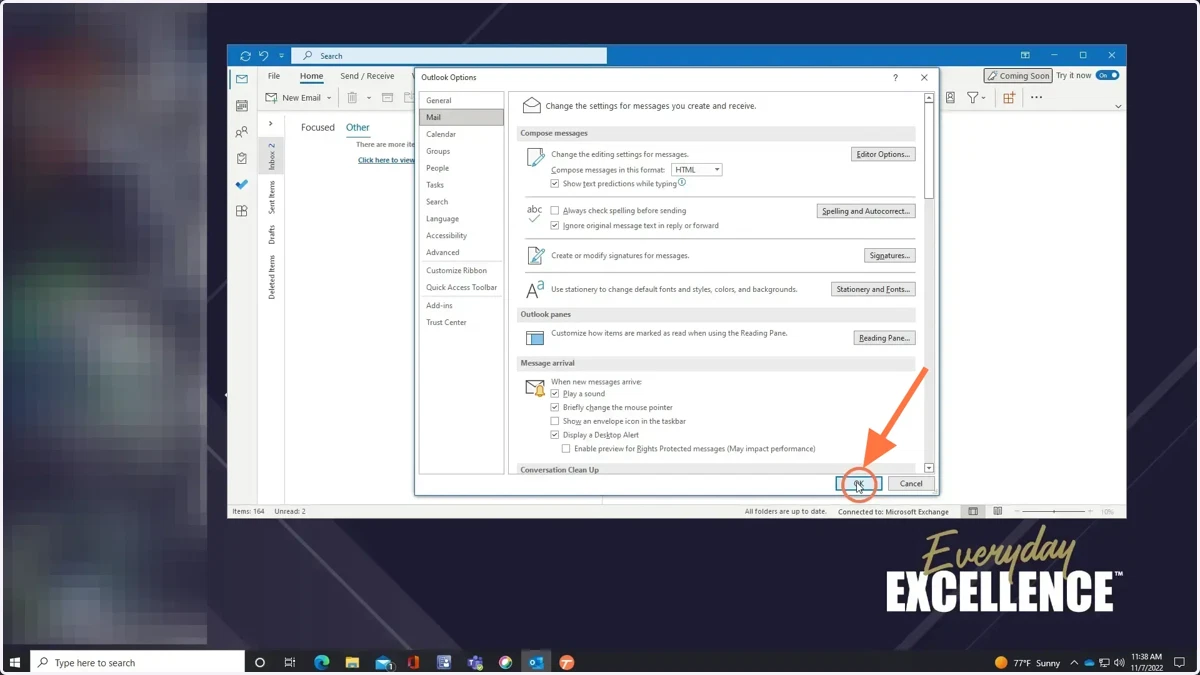Select the Home ribbon tab

click(x=312, y=76)
